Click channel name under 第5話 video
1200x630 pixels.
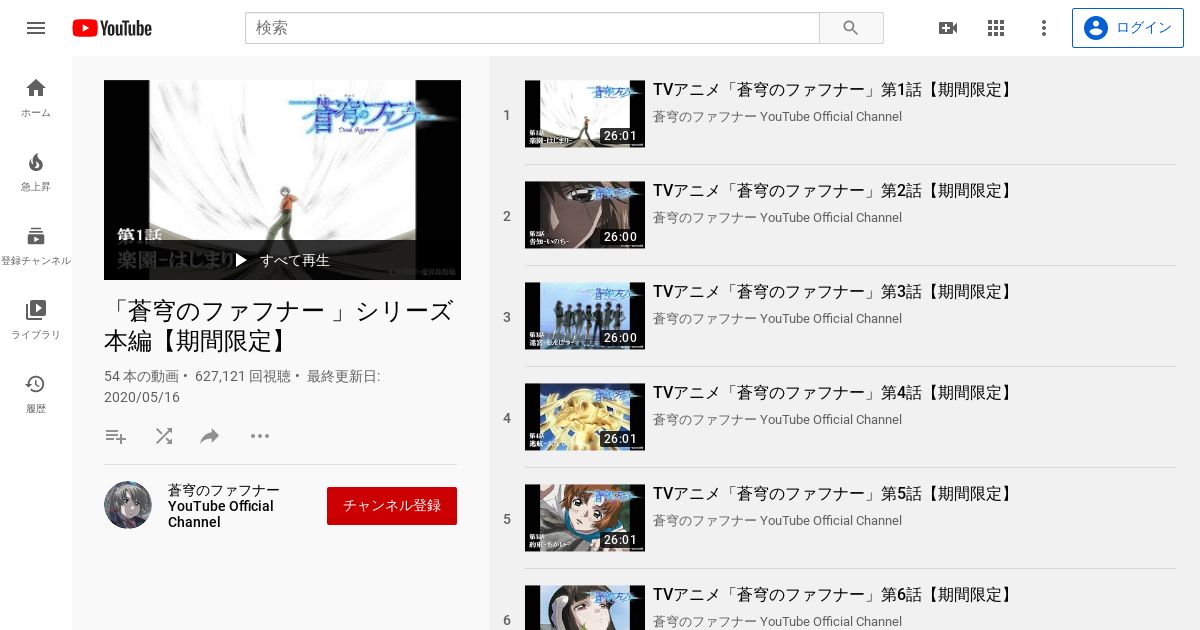click(777, 521)
